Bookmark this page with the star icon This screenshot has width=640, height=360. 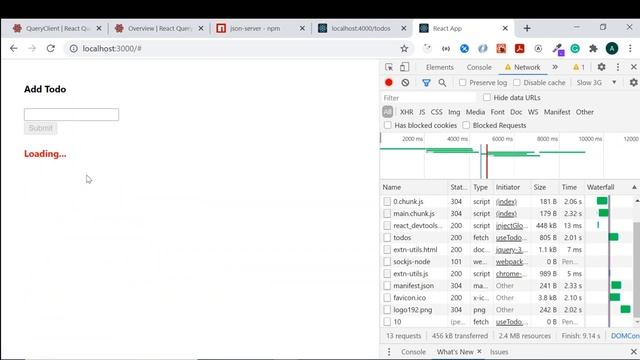(x=404, y=49)
